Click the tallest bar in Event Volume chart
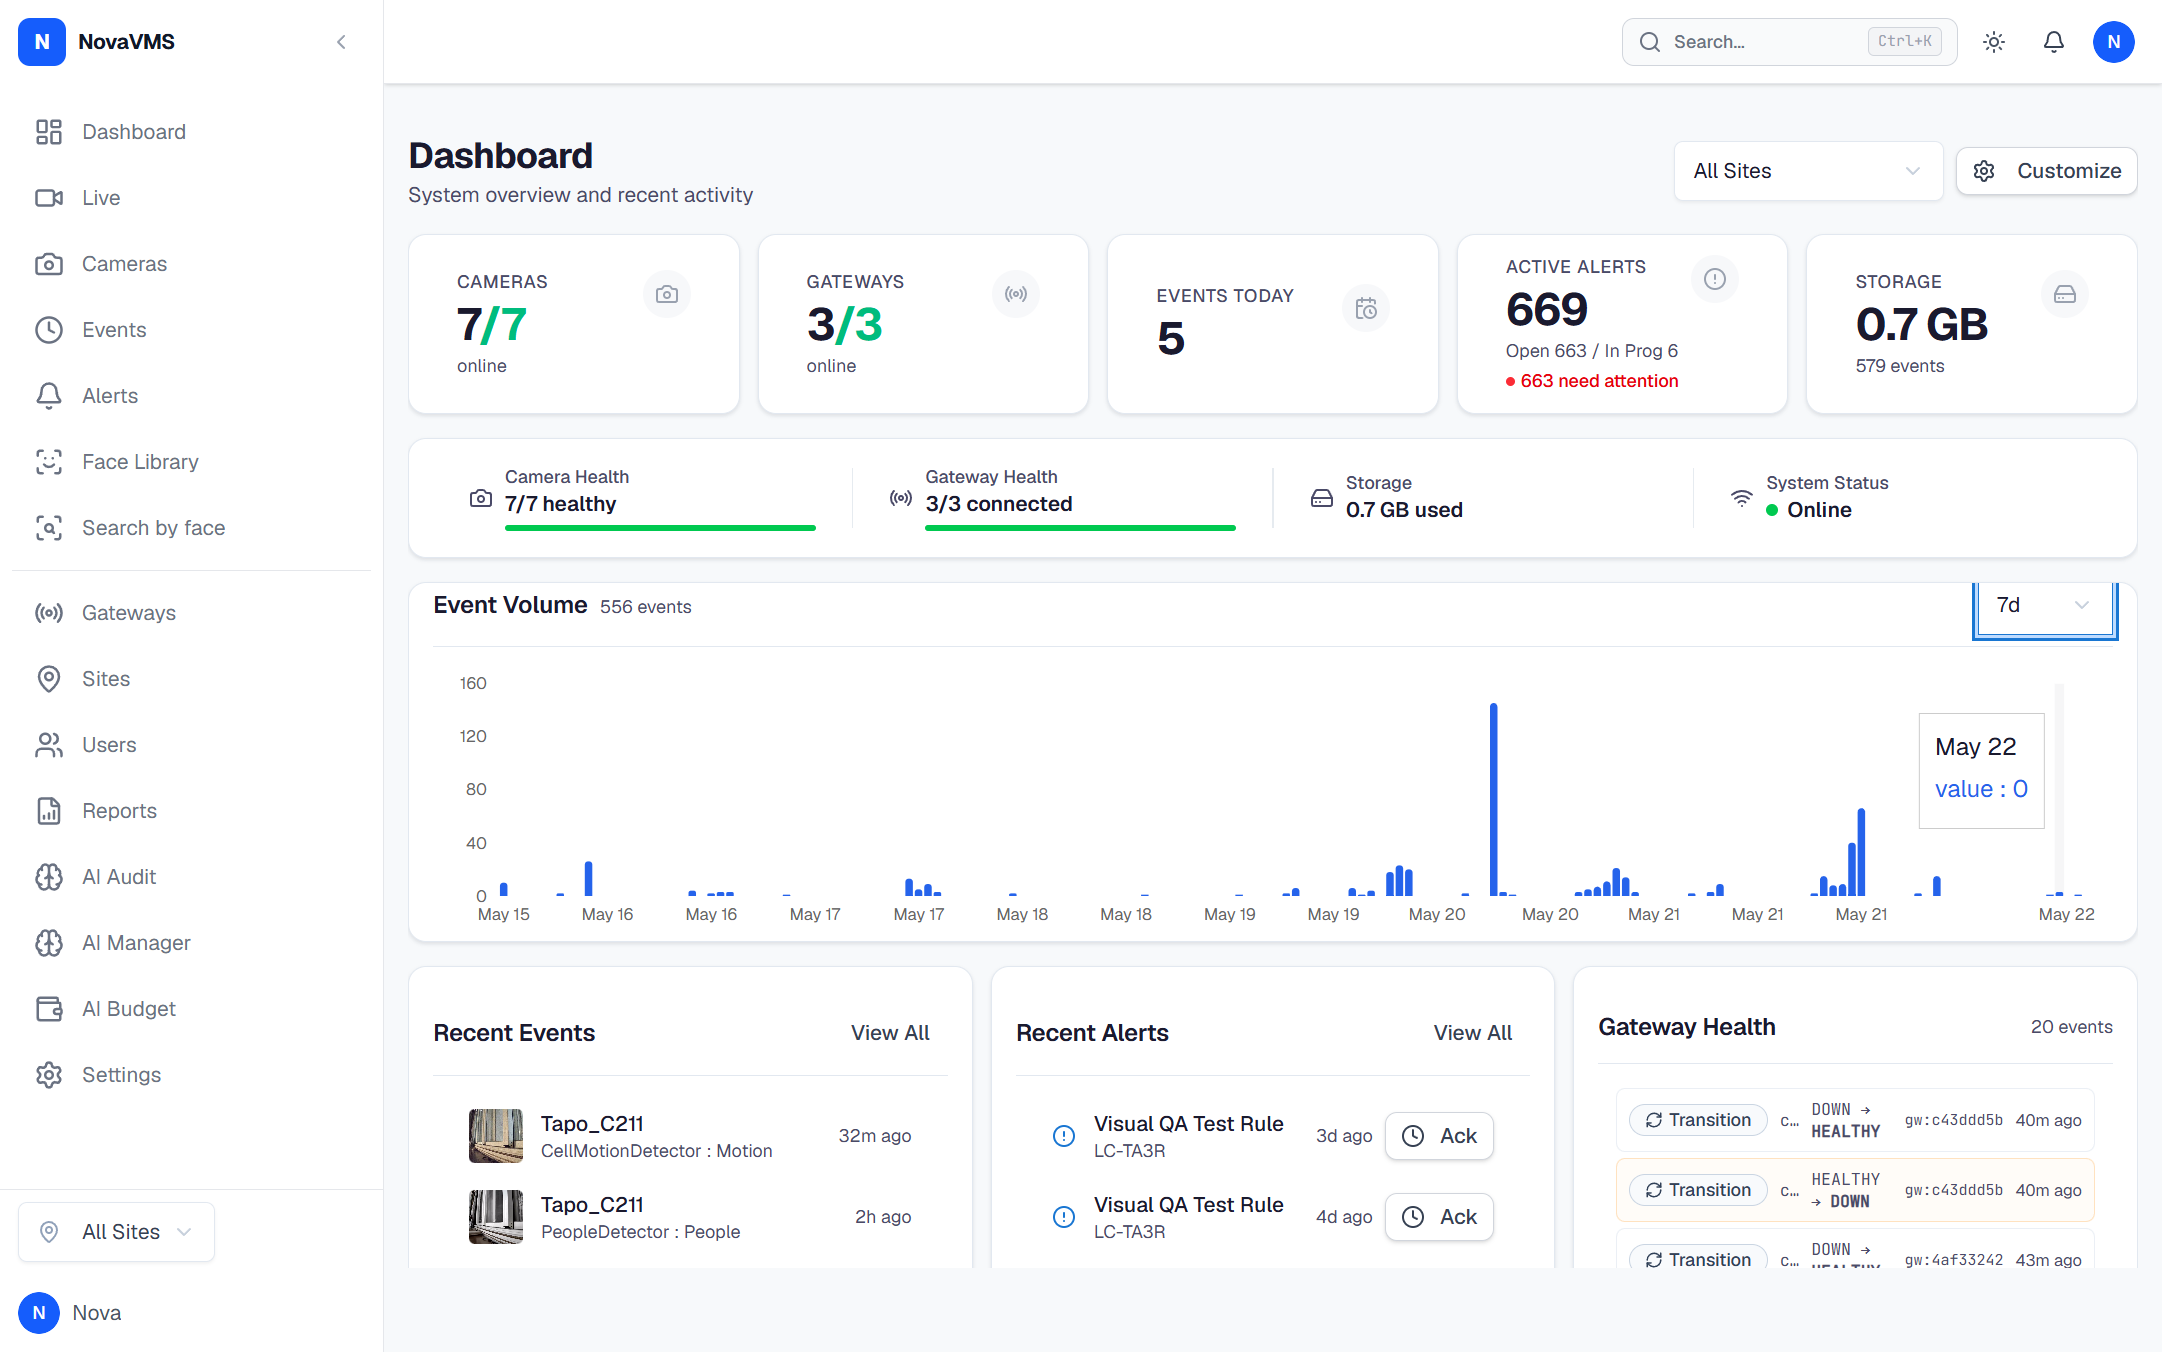2162x1352 pixels. pyautogui.click(x=1494, y=799)
